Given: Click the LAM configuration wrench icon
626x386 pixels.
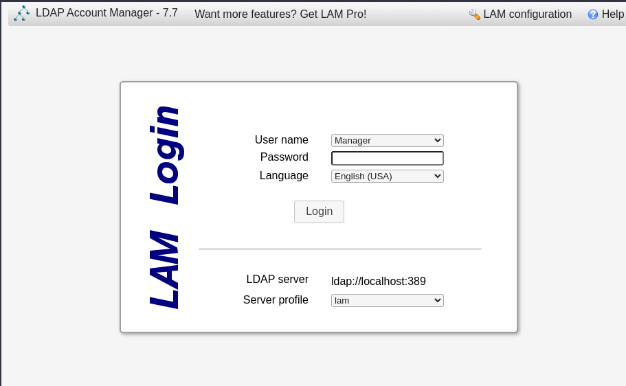Looking at the screenshot, I should [x=474, y=14].
